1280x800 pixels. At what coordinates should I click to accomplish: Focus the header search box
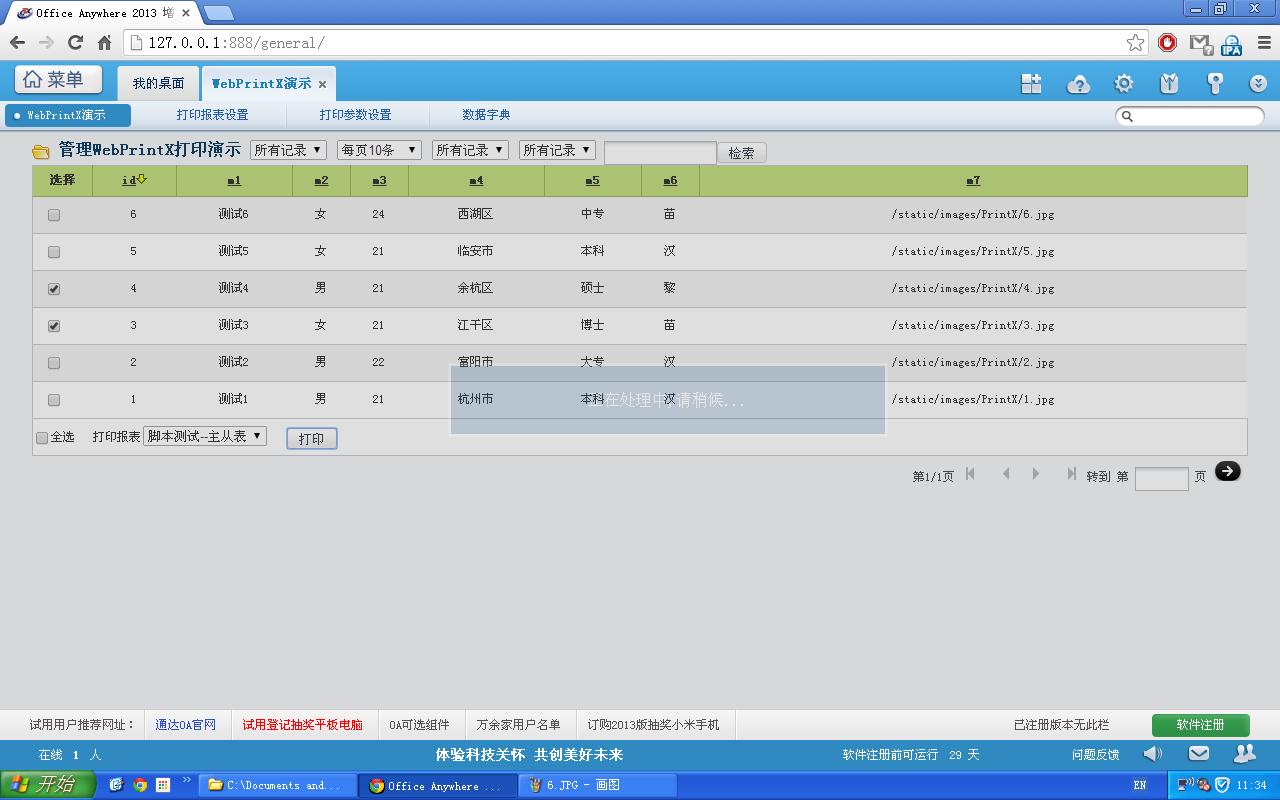(1190, 116)
